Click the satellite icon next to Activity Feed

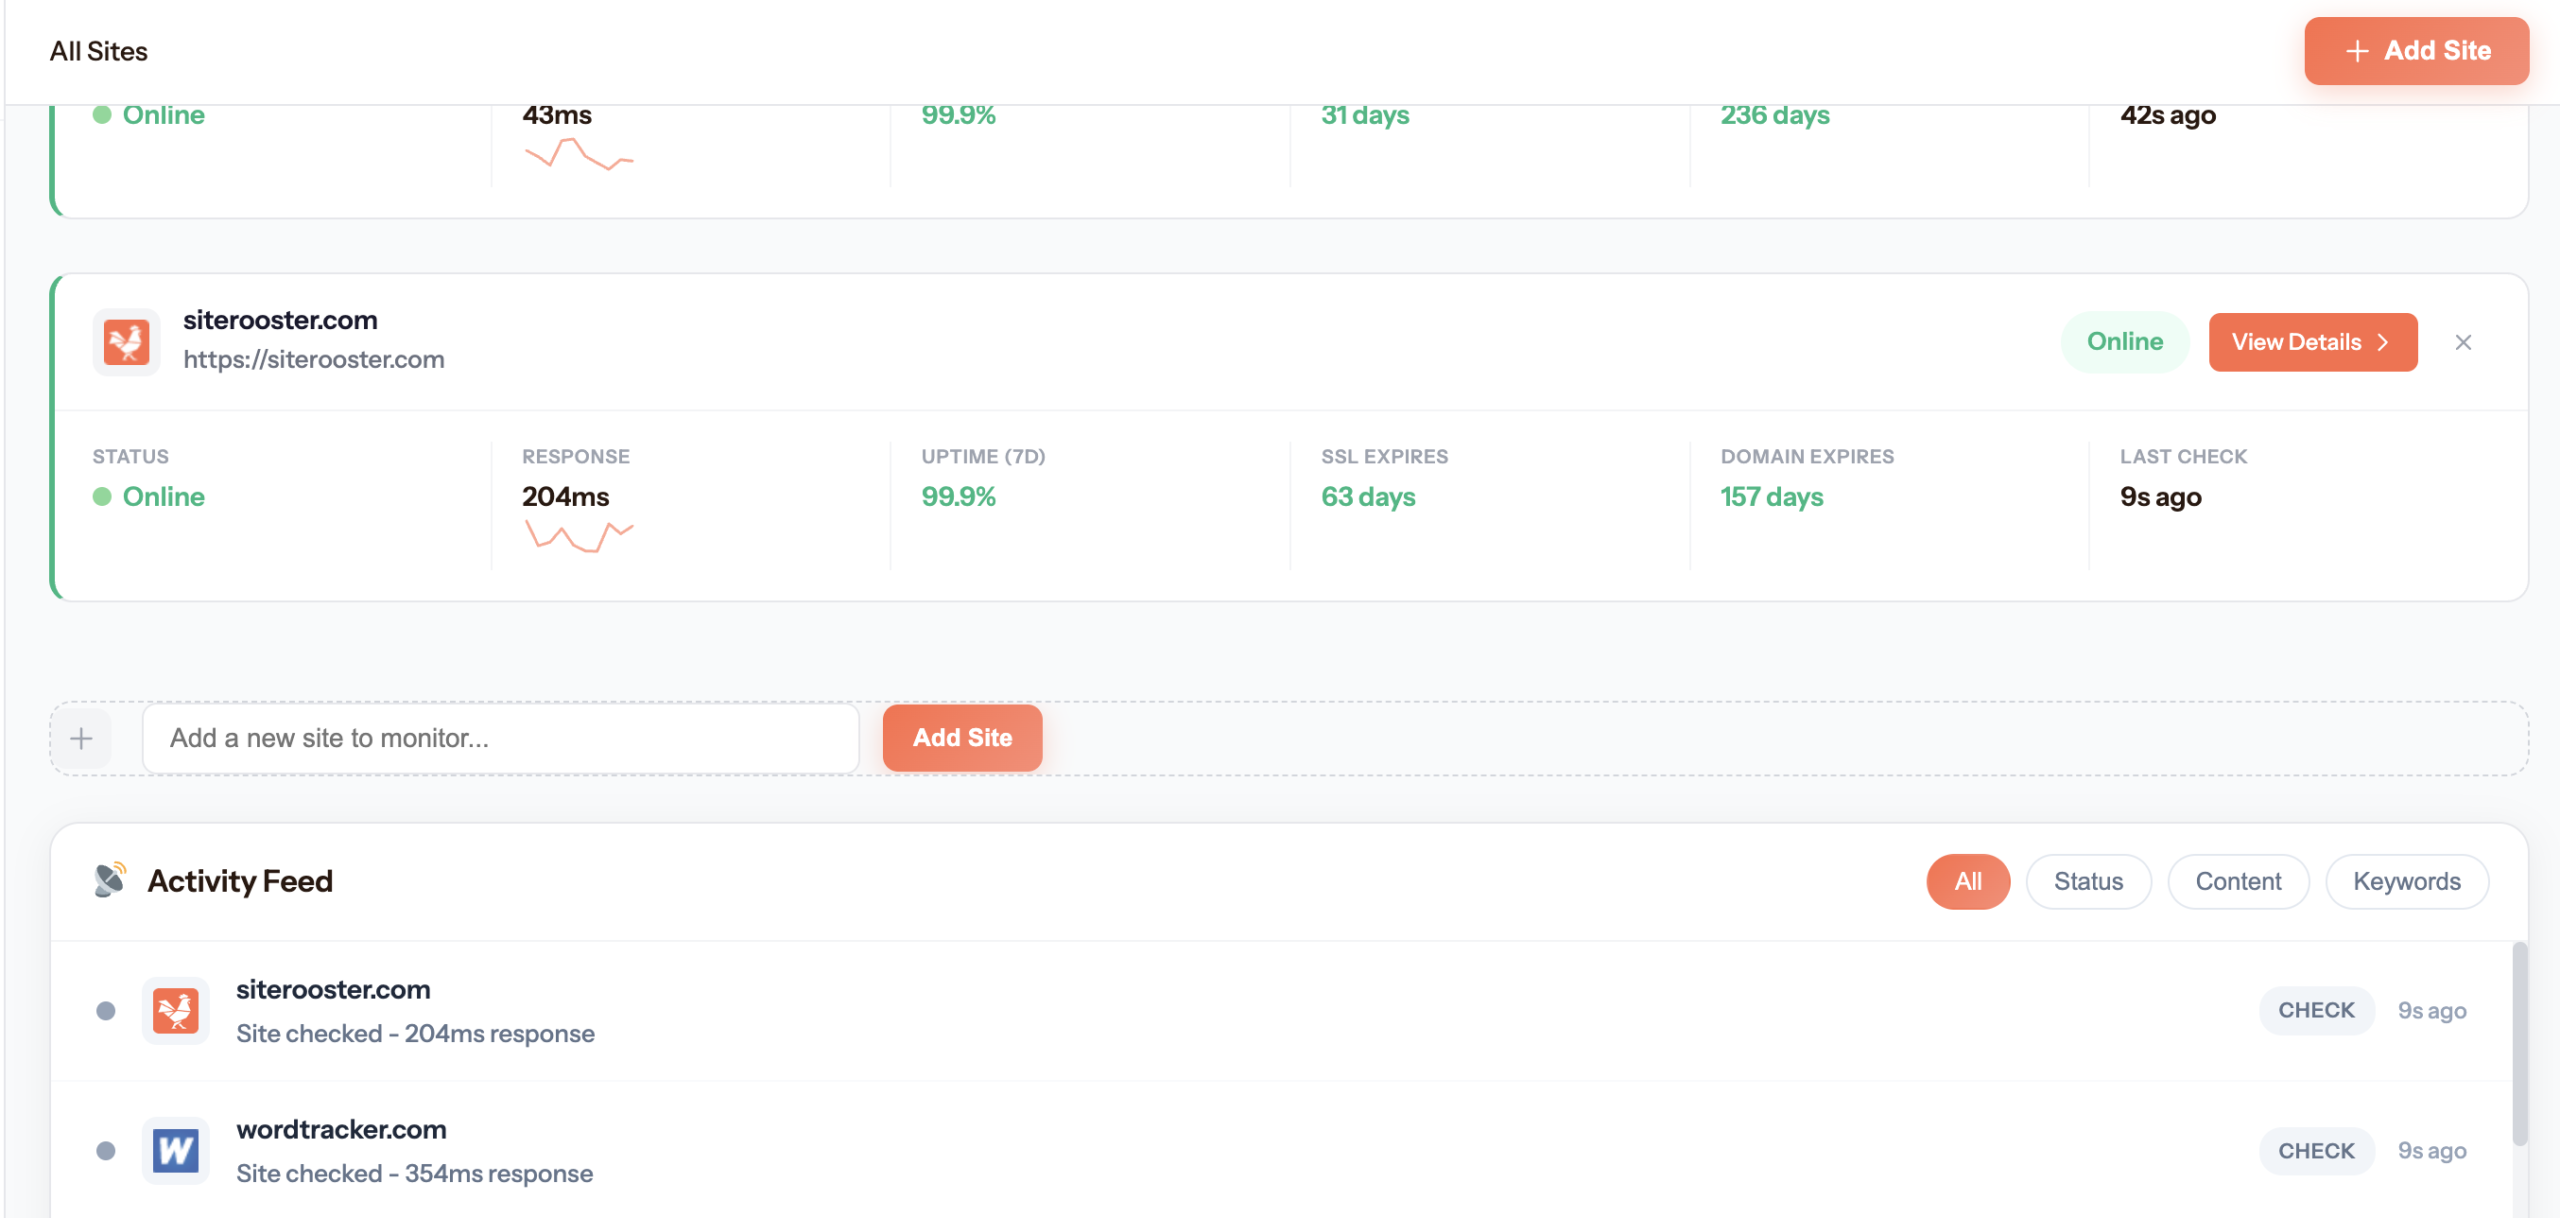[108, 880]
